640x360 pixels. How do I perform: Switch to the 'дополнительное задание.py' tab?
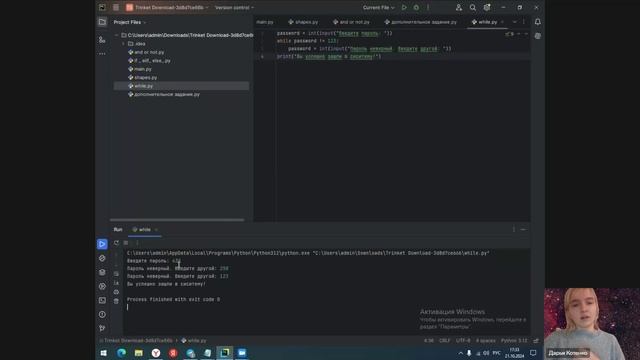click(x=420, y=22)
